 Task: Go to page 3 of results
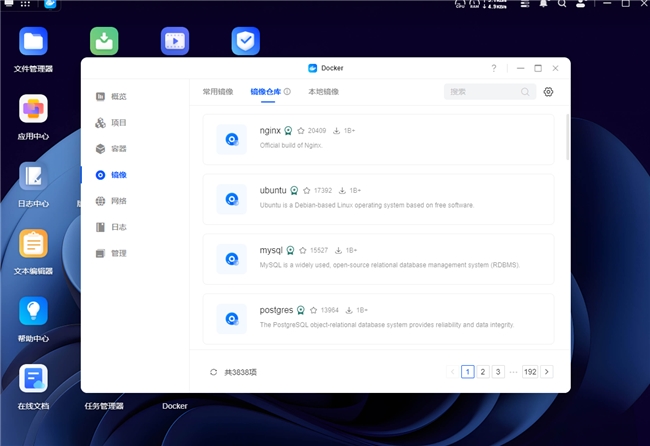pos(498,372)
